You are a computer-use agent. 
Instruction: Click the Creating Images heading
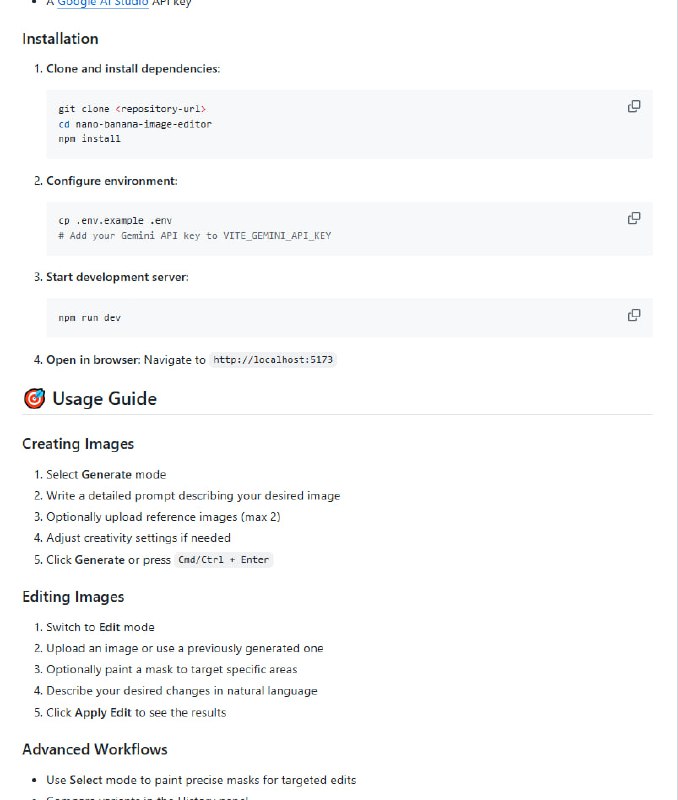[78, 443]
